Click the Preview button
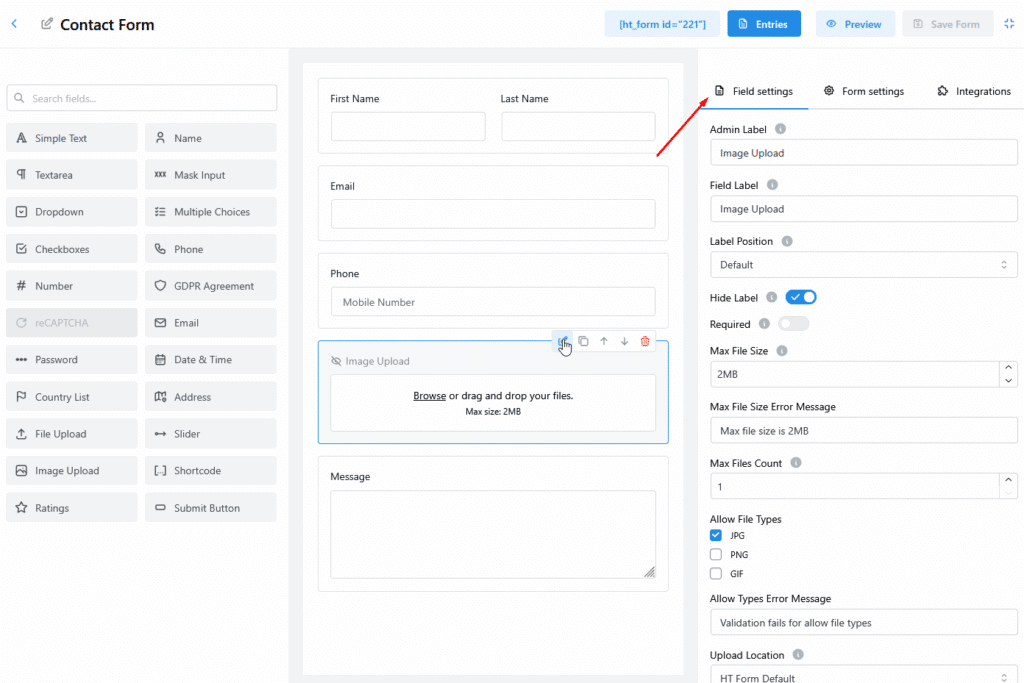1024x683 pixels. coord(854,24)
